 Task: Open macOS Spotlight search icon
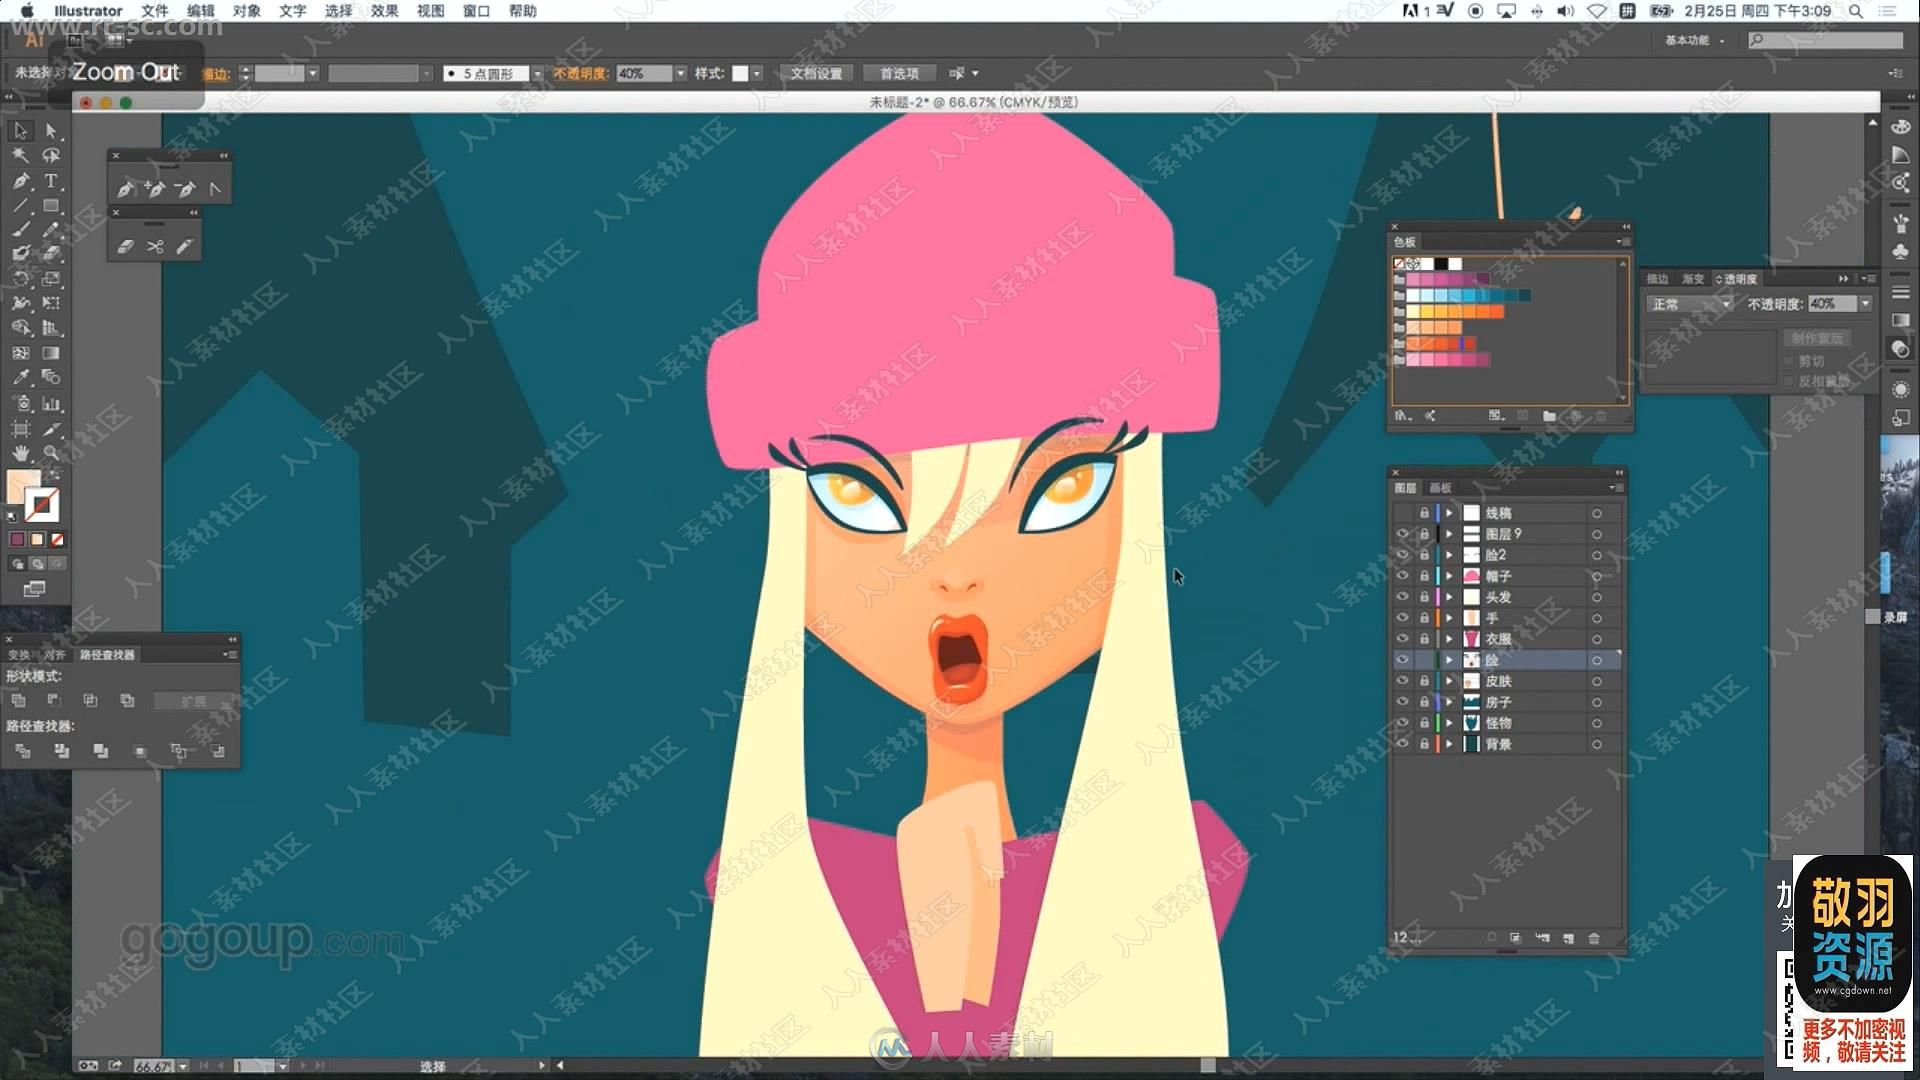click(1855, 11)
